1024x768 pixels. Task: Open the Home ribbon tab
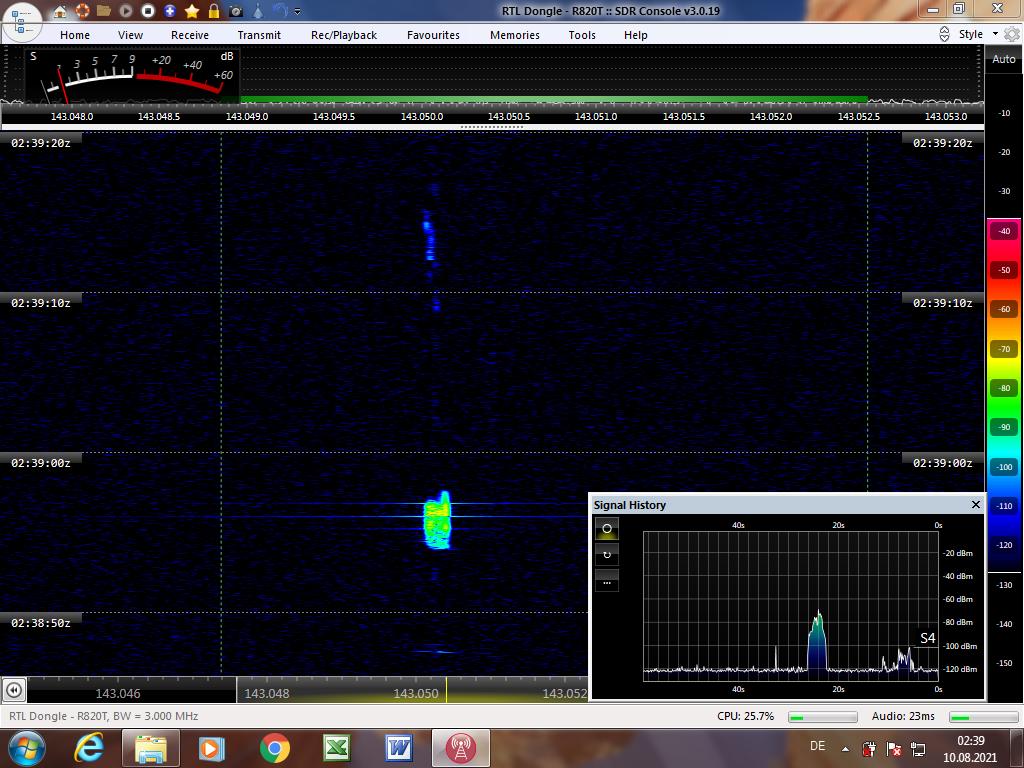pyautogui.click(x=75, y=35)
